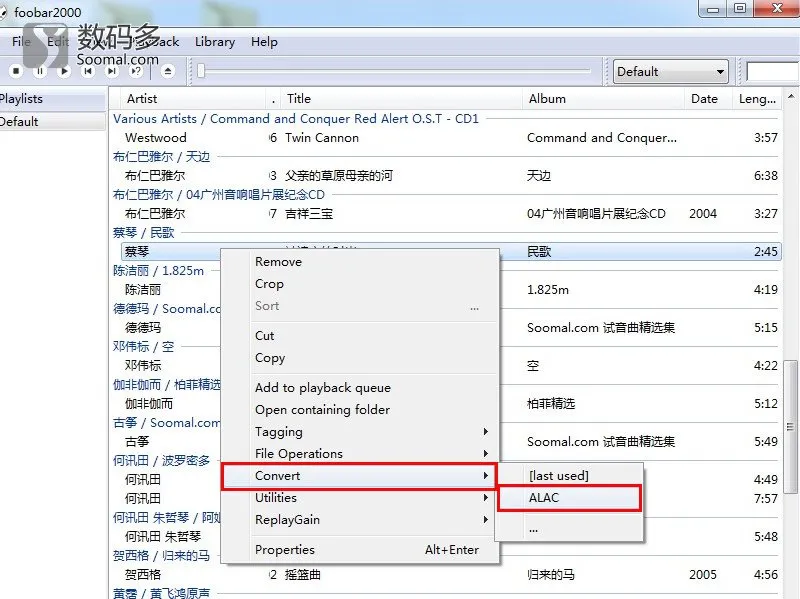The image size is (800, 599).
Task: Expand the File Operations submenu
Action: [x=360, y=454]
